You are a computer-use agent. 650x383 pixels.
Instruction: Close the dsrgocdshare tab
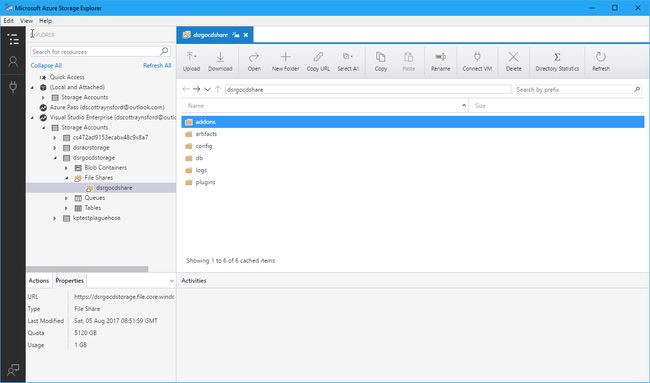pos(246,35)
